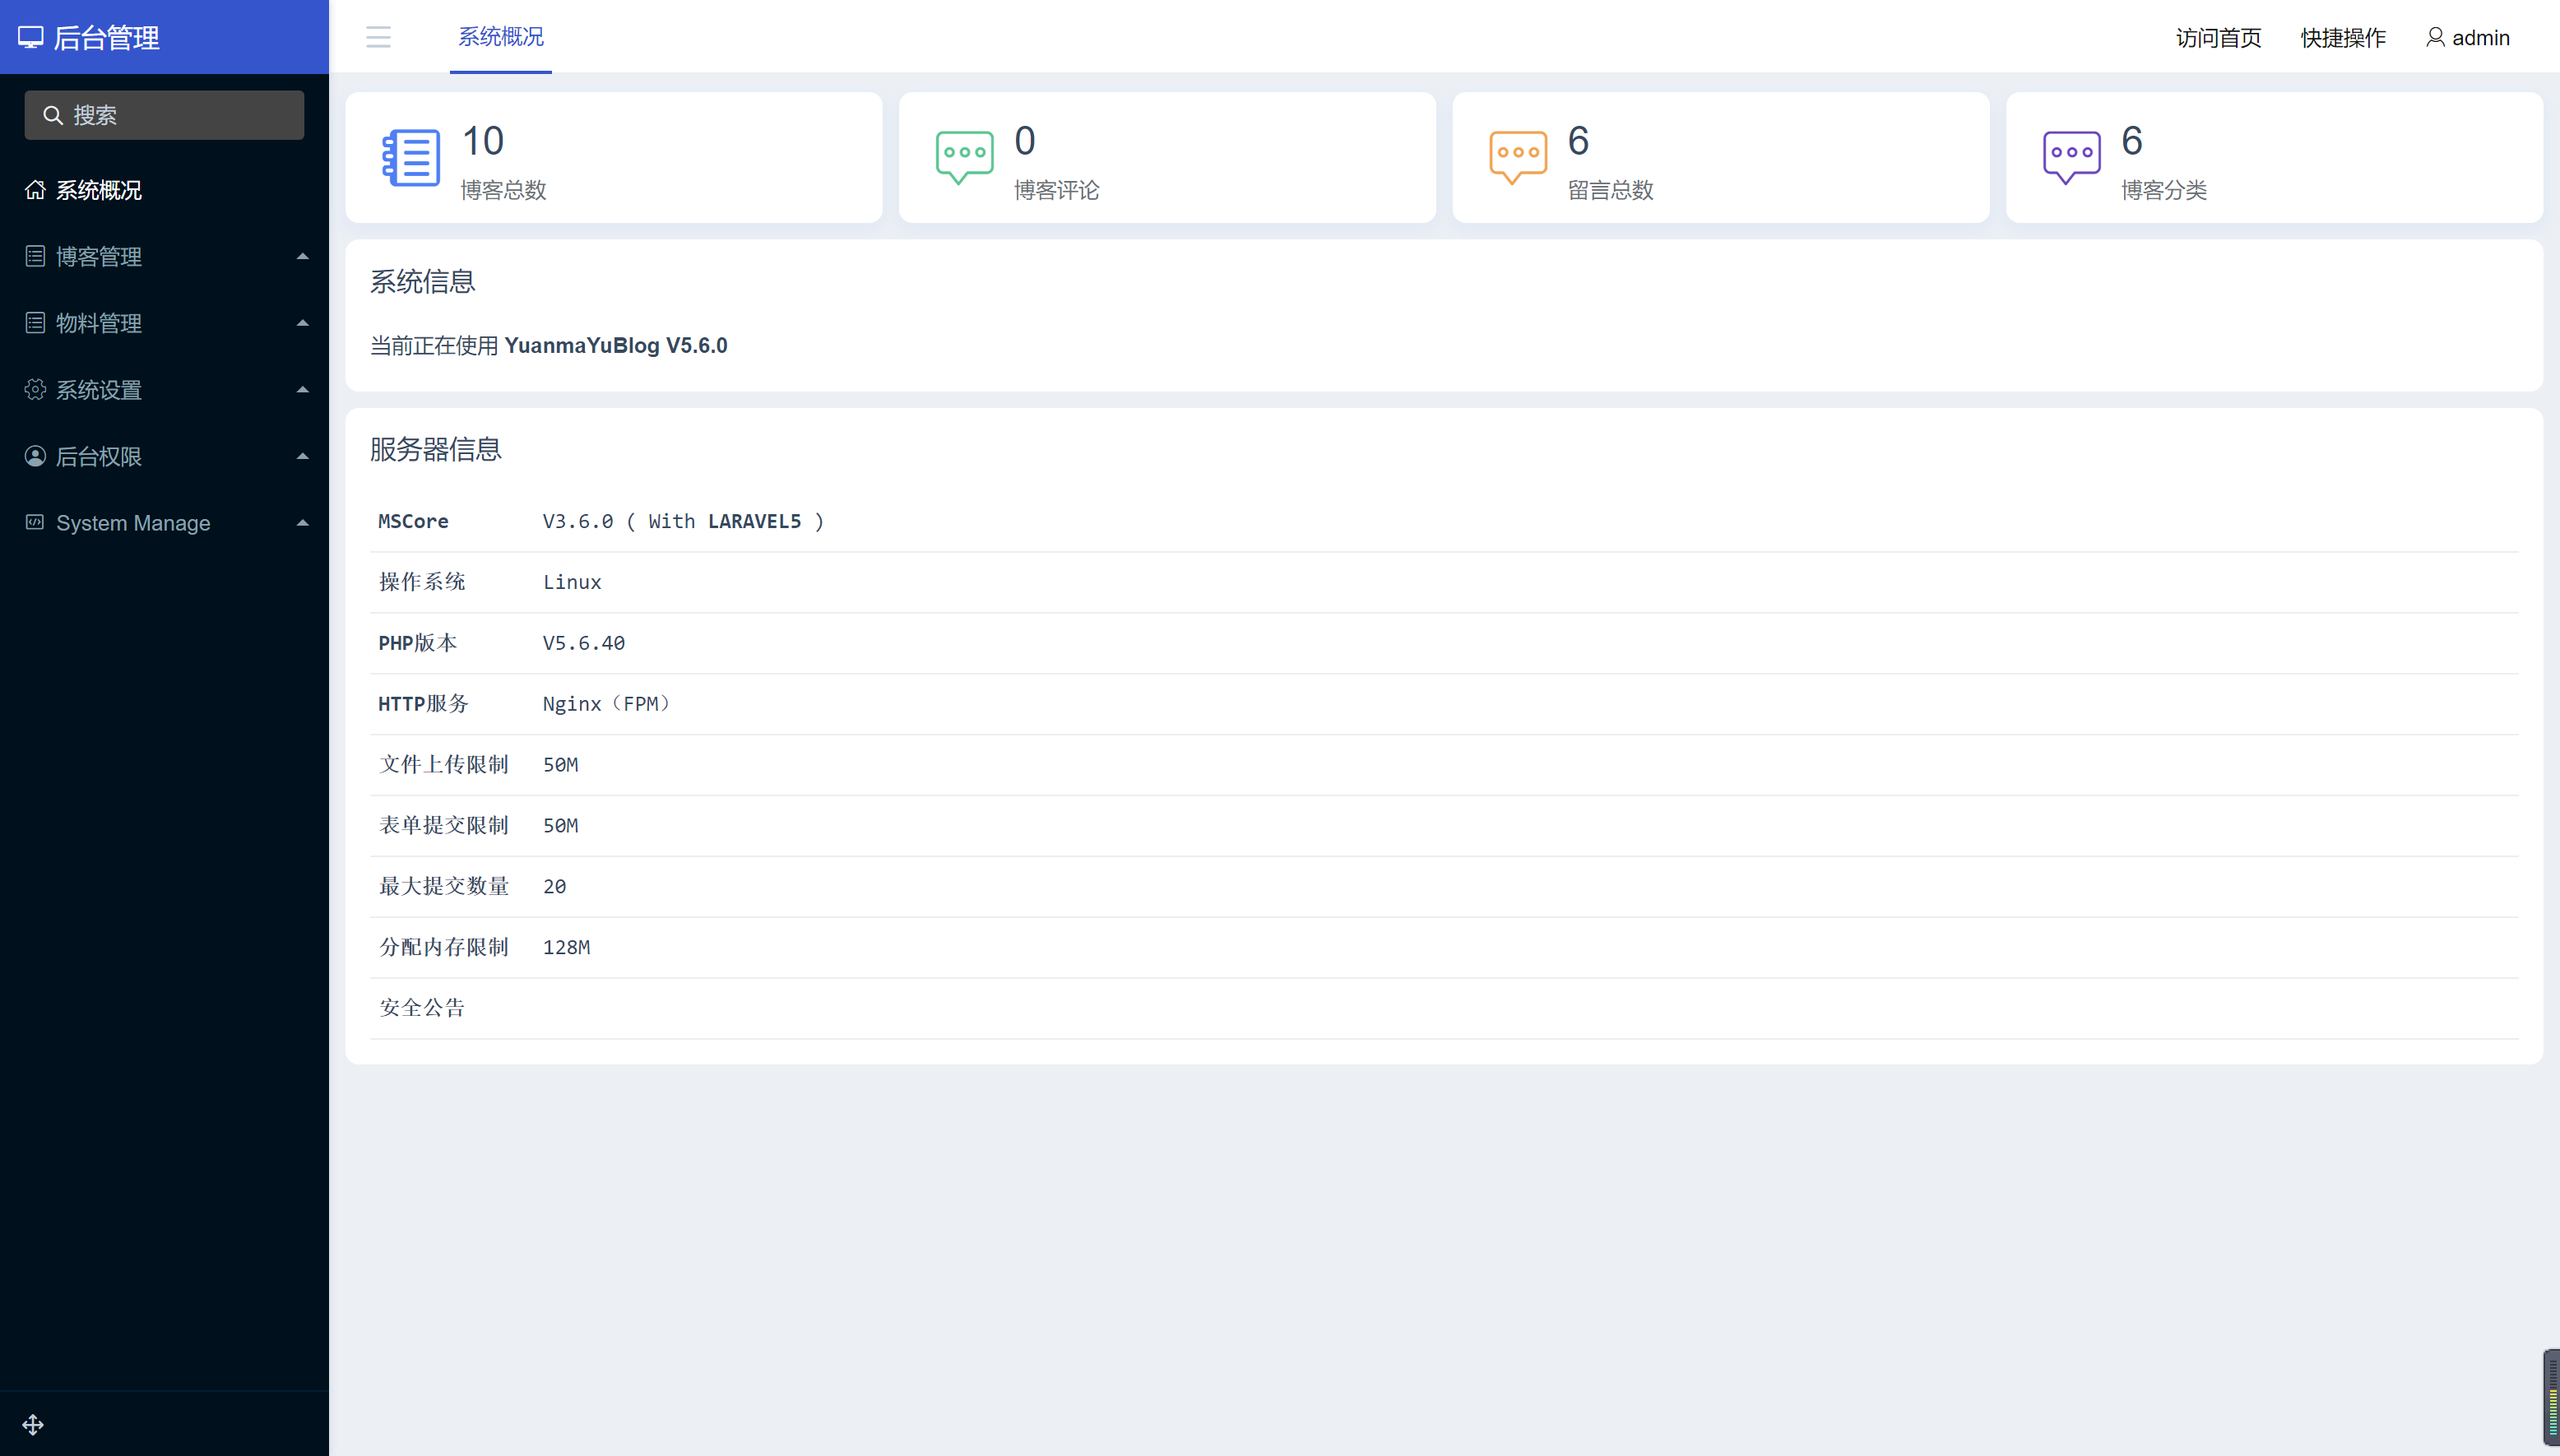
Task: Open the 系统设置 sidebar menu
Action: (98, 390)
